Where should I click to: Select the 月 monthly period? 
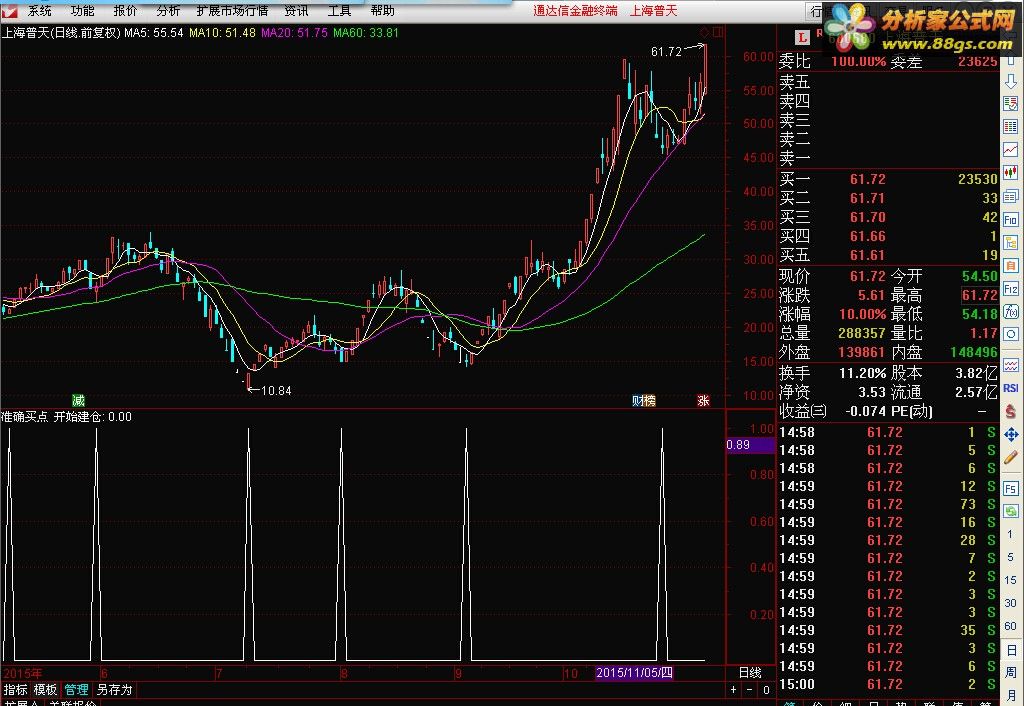(1010, 695)
